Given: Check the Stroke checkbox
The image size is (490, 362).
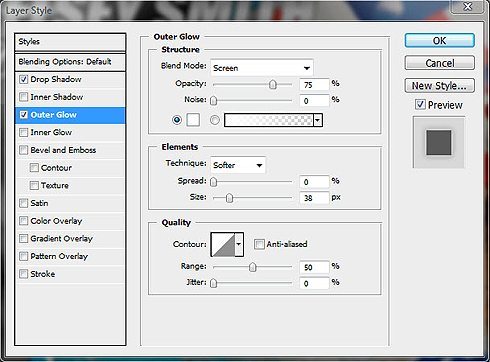Looking at the screenshot, I should (x=23, y=274).
